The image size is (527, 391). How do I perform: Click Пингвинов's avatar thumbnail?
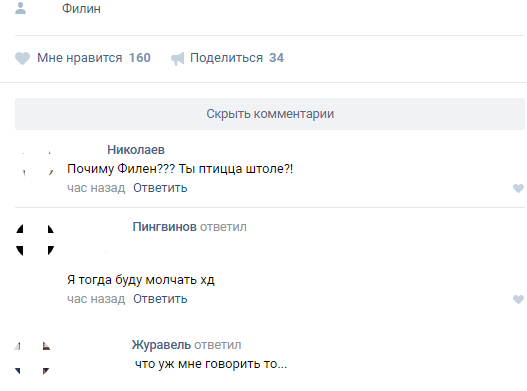[35, 240]
